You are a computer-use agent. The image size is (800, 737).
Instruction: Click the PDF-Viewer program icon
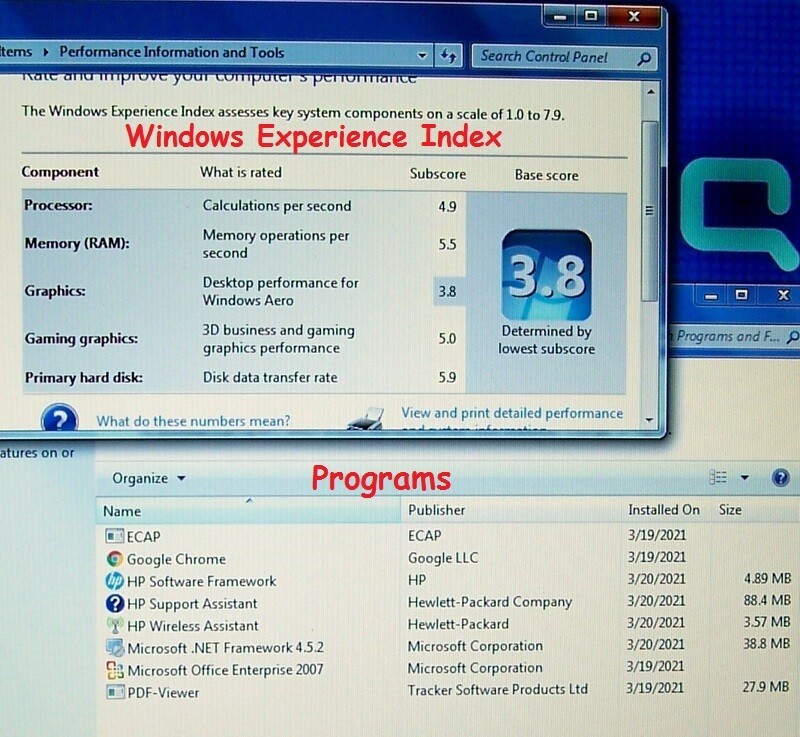115,692
